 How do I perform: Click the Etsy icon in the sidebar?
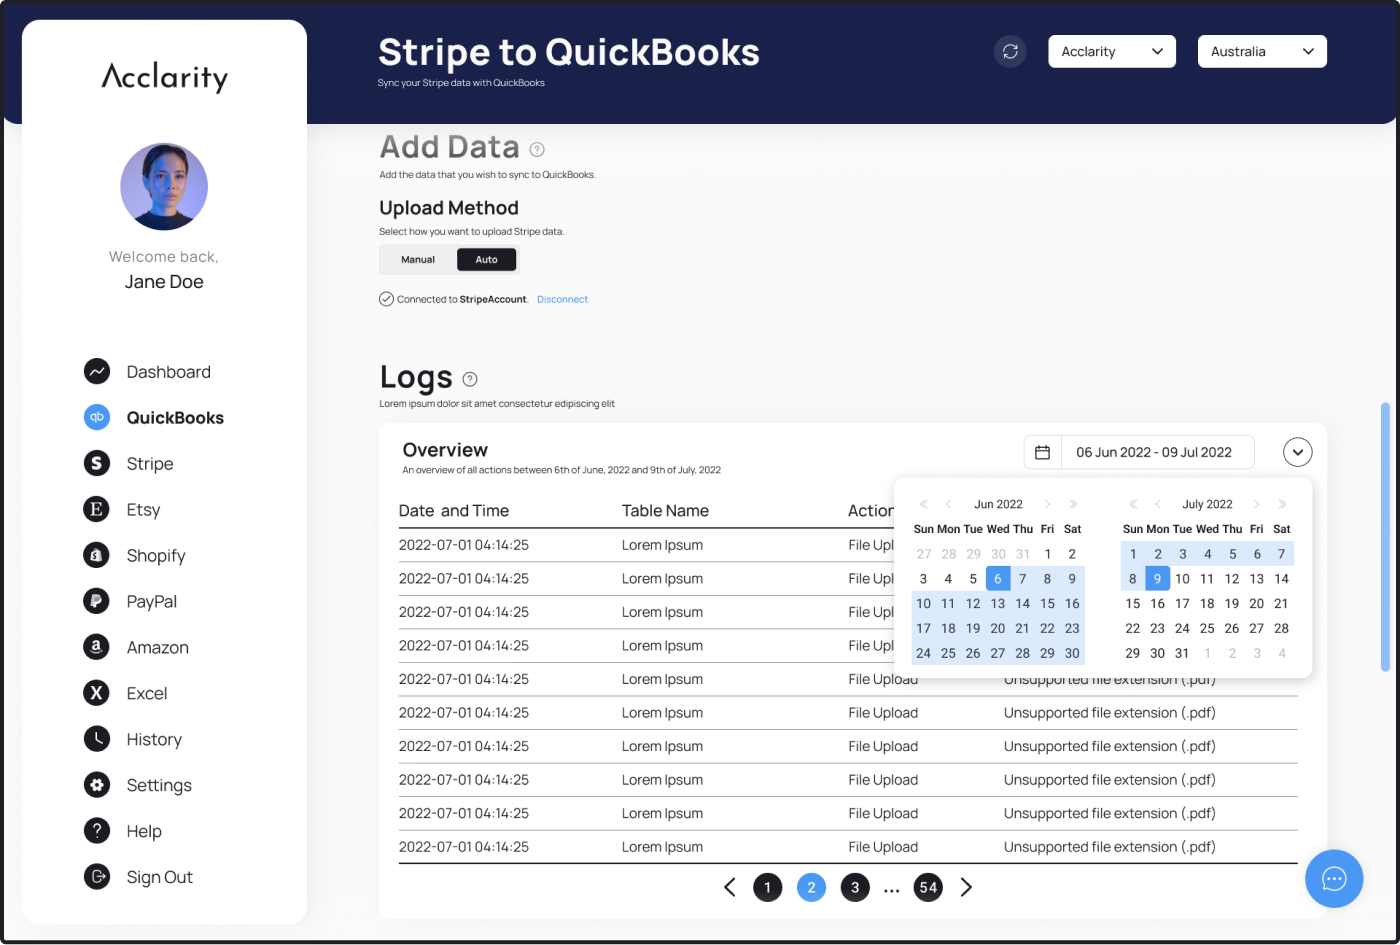point(96,509)
